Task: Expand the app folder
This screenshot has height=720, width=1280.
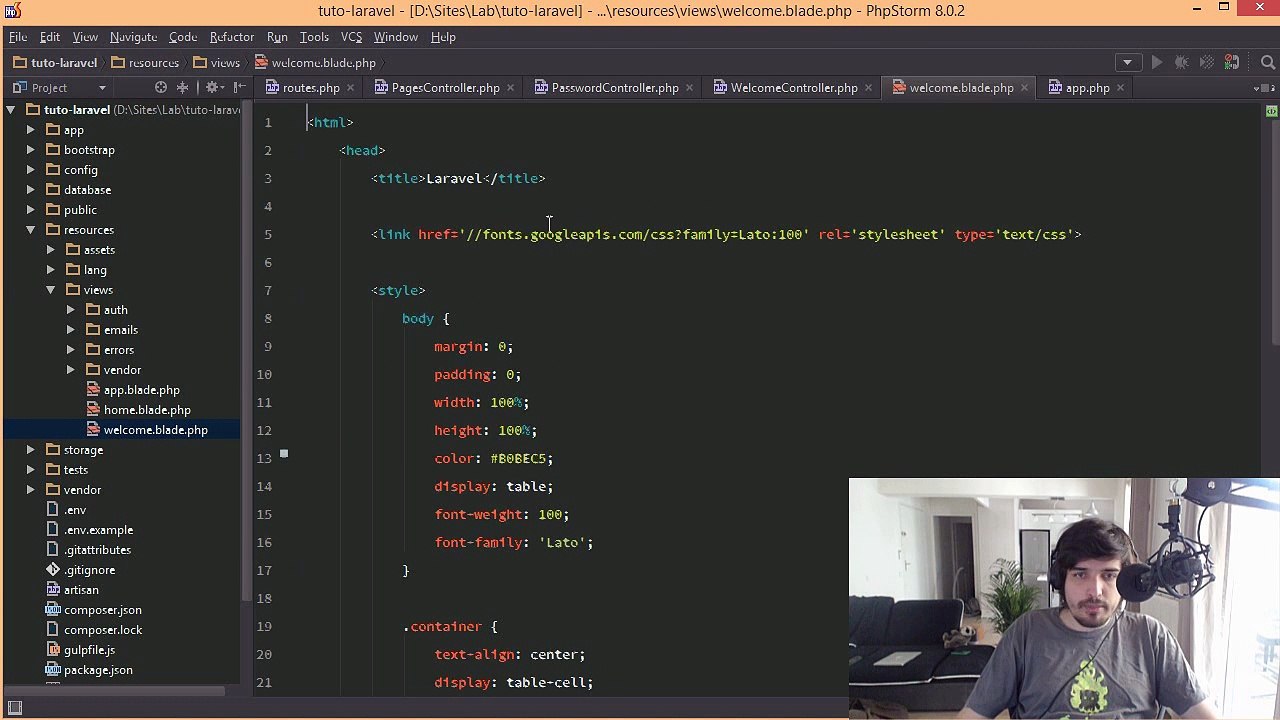Action: coord(30,130)
